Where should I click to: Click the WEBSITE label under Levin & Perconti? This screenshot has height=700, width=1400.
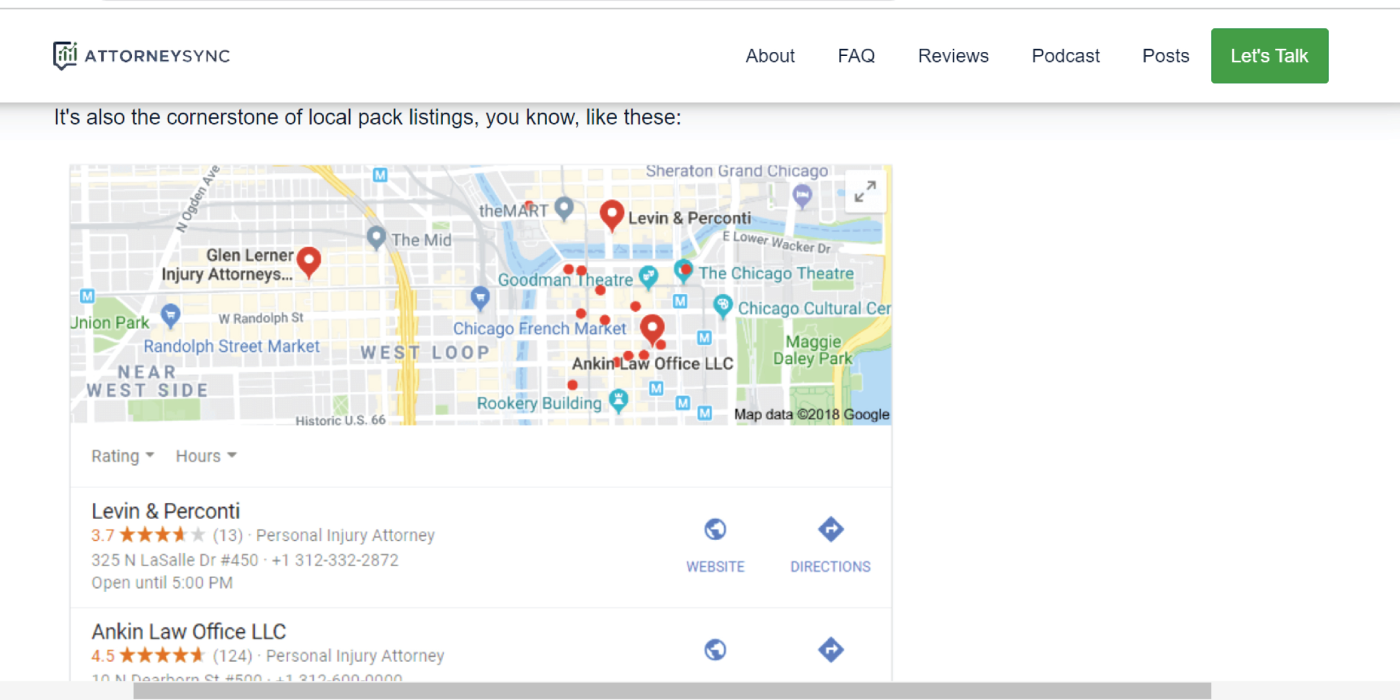click(x=715, y=566)
